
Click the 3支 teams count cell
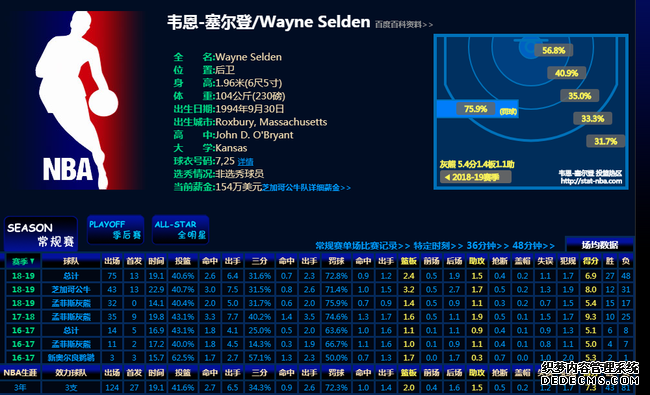click(x=71, y=388)
